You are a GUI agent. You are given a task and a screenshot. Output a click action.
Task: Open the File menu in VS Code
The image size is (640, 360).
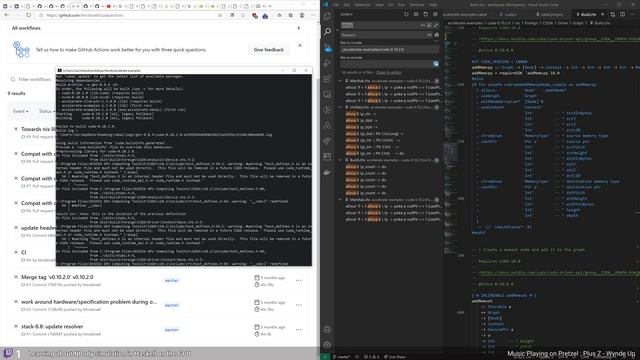pyautogui.click(x=336, y=4)
